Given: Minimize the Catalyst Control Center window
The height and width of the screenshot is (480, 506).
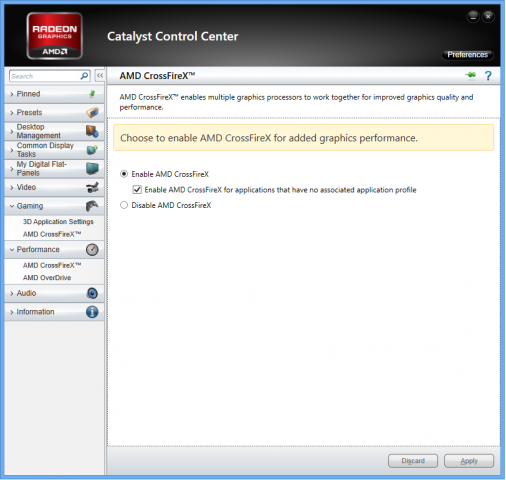Looking at the screenshot, I should pos(473,16).
